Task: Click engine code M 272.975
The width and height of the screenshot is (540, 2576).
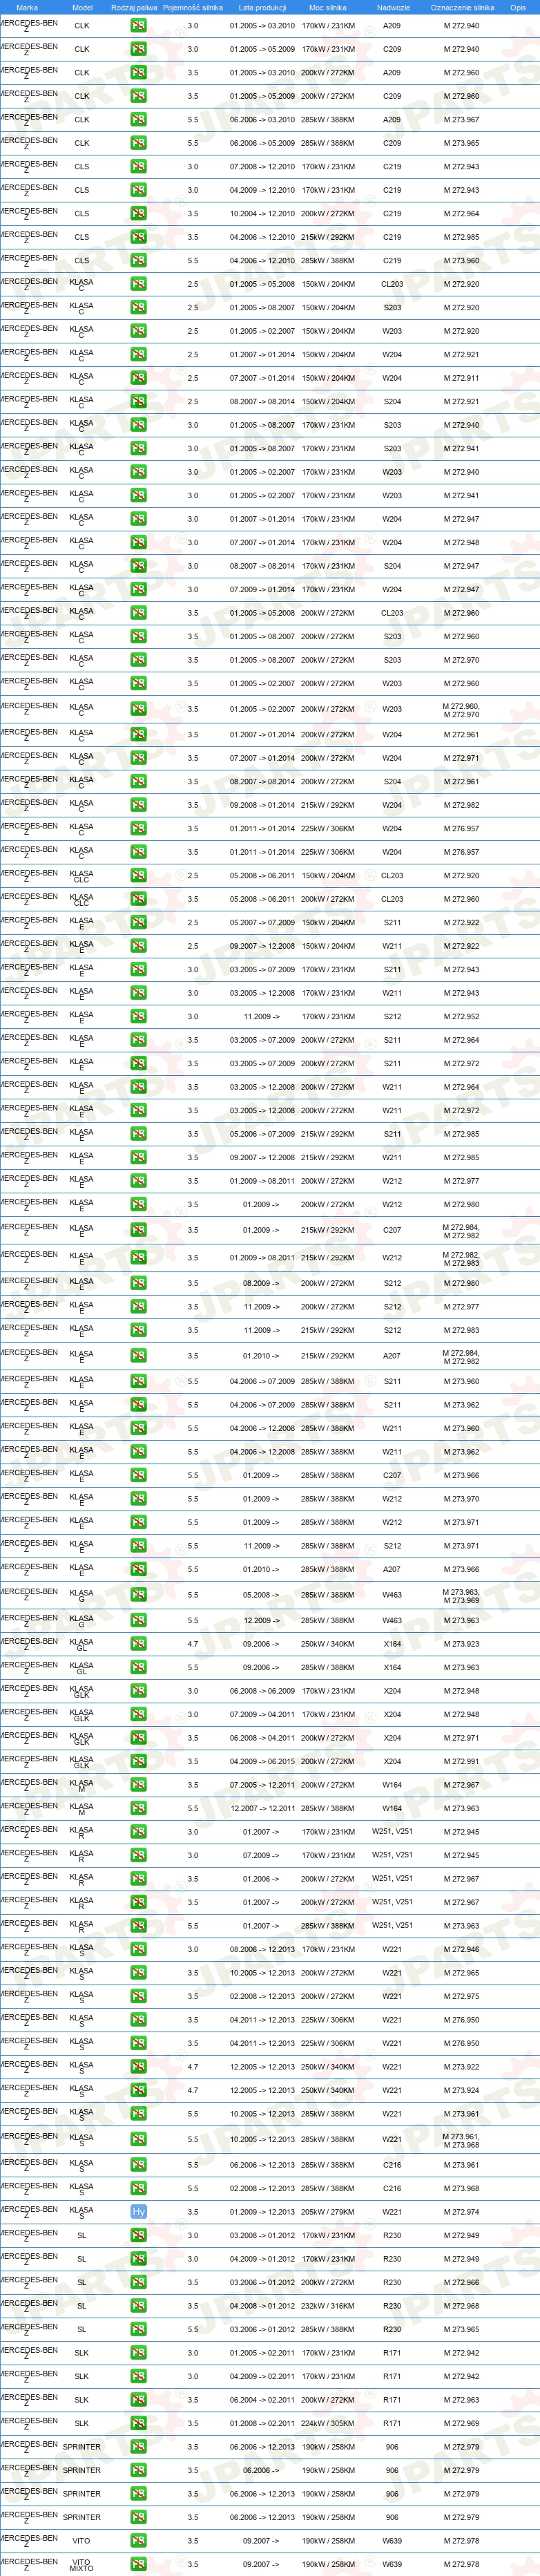Action: coord(461,1996)
